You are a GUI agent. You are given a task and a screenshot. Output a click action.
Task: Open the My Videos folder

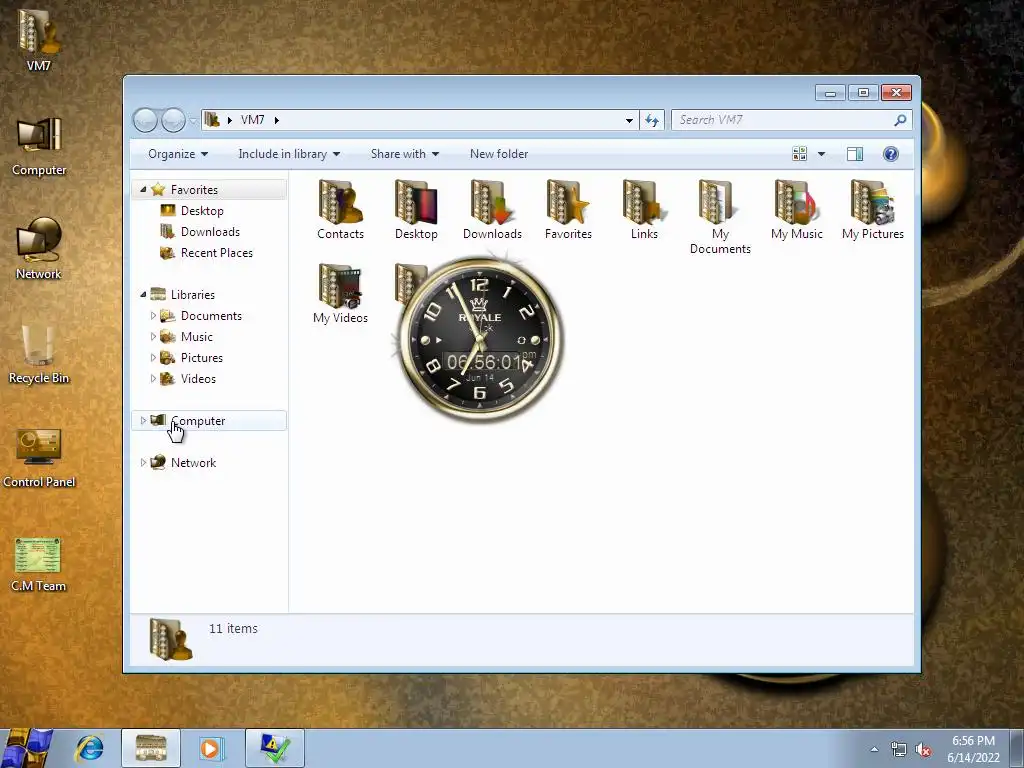(340, 294)
